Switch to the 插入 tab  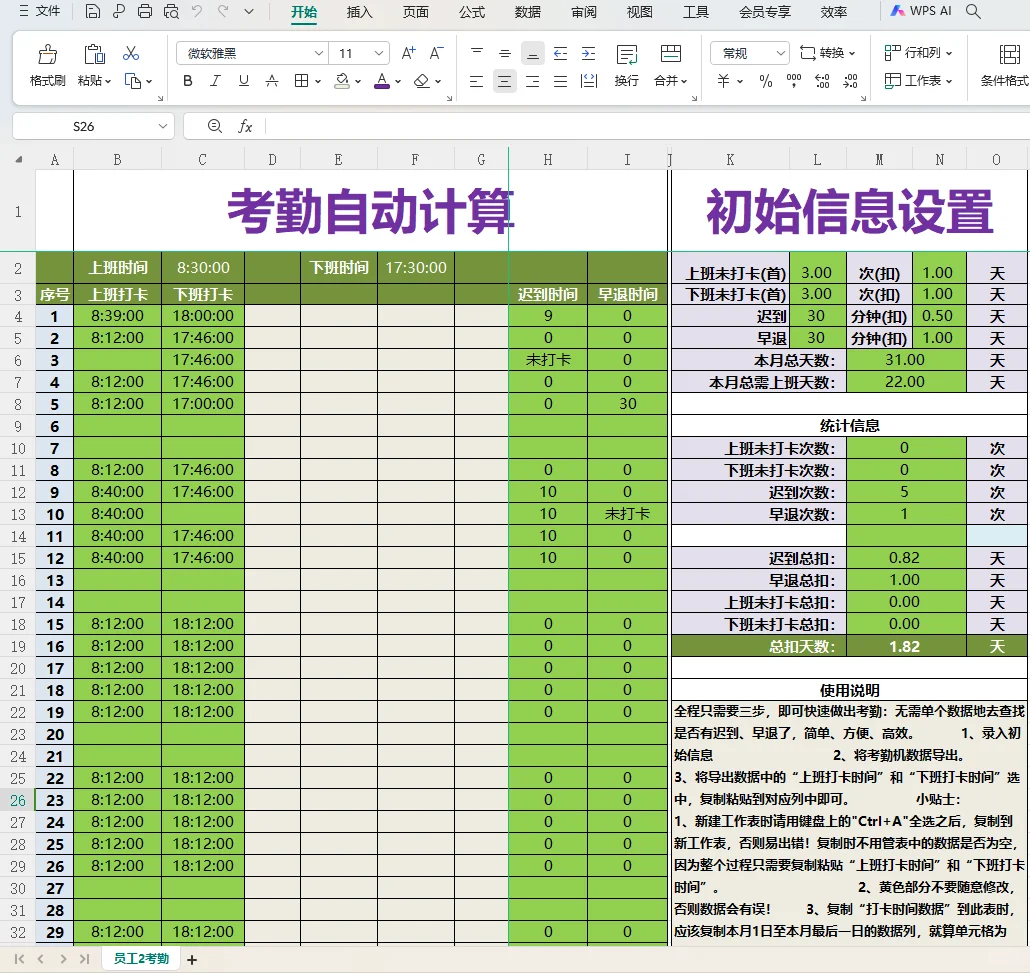click(359, 12)
